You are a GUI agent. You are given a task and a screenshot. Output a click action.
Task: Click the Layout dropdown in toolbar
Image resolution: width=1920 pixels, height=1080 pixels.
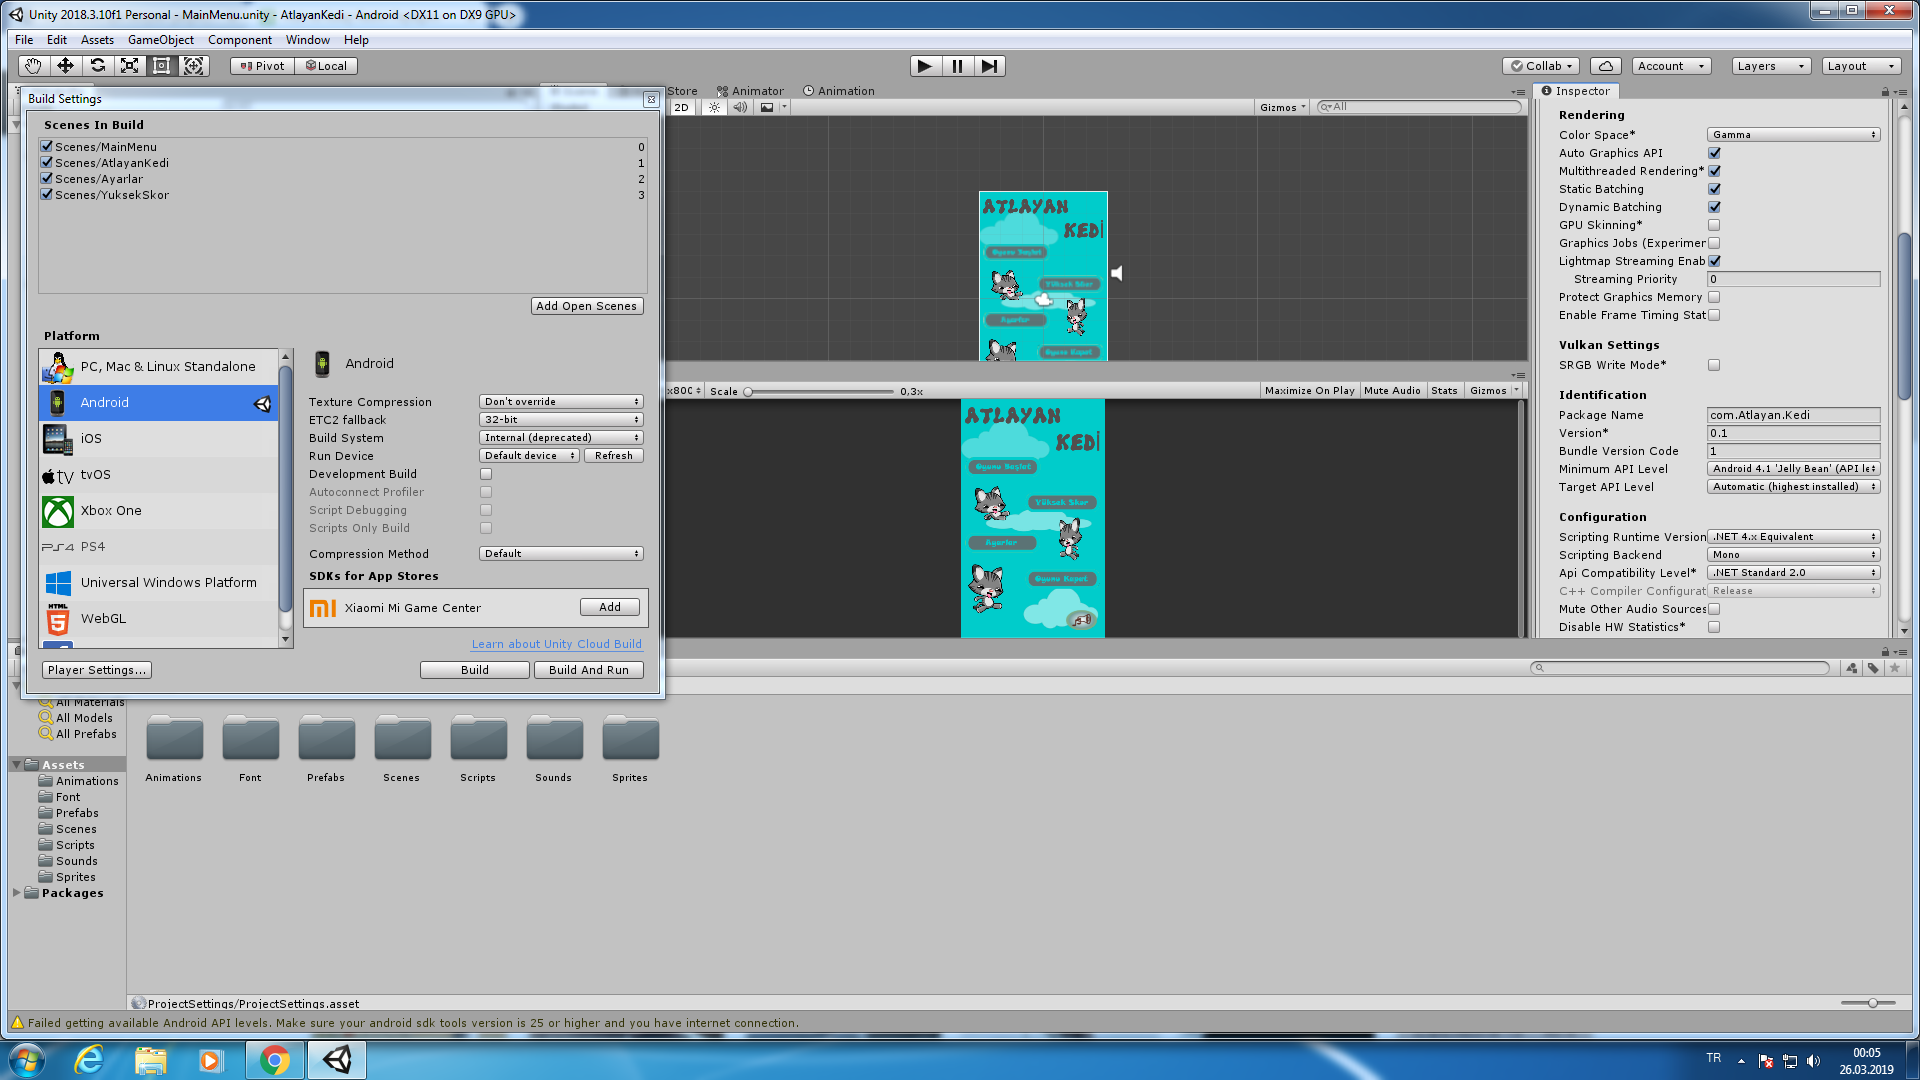tap(1851, 65)
